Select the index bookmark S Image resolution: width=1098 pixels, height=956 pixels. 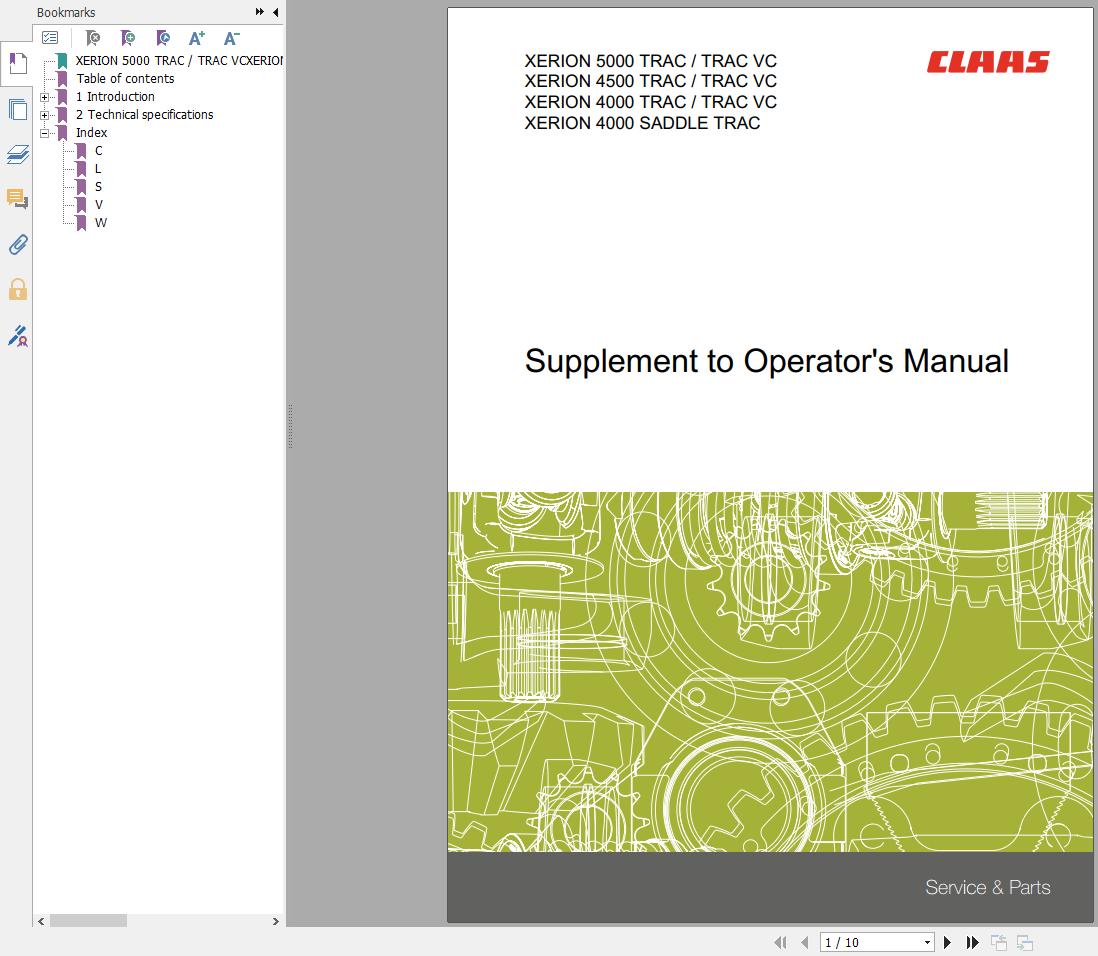tap(98, 187)
